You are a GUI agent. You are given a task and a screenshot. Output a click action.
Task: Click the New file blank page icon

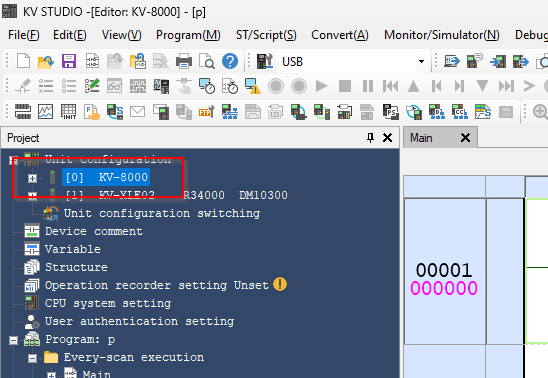tap(23, 61)
